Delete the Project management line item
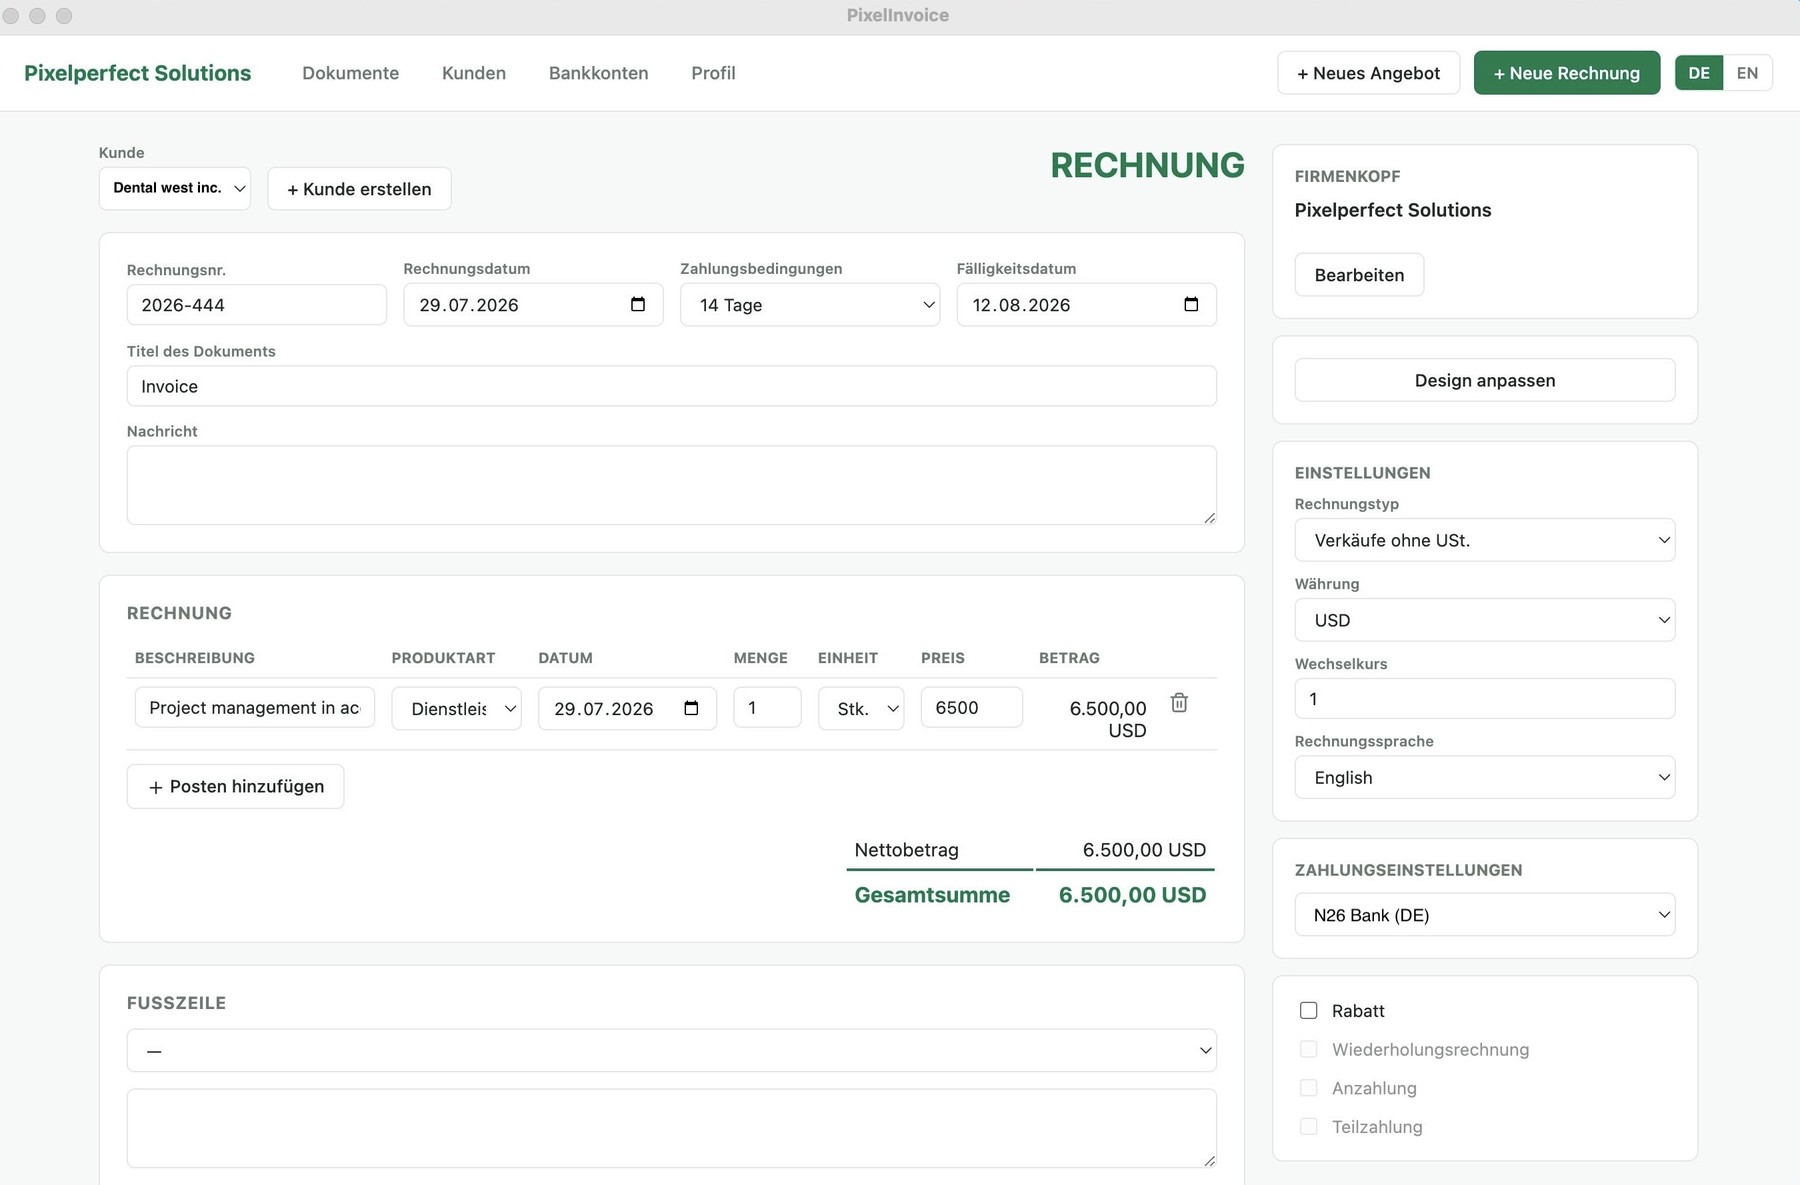 (1179, 703)
